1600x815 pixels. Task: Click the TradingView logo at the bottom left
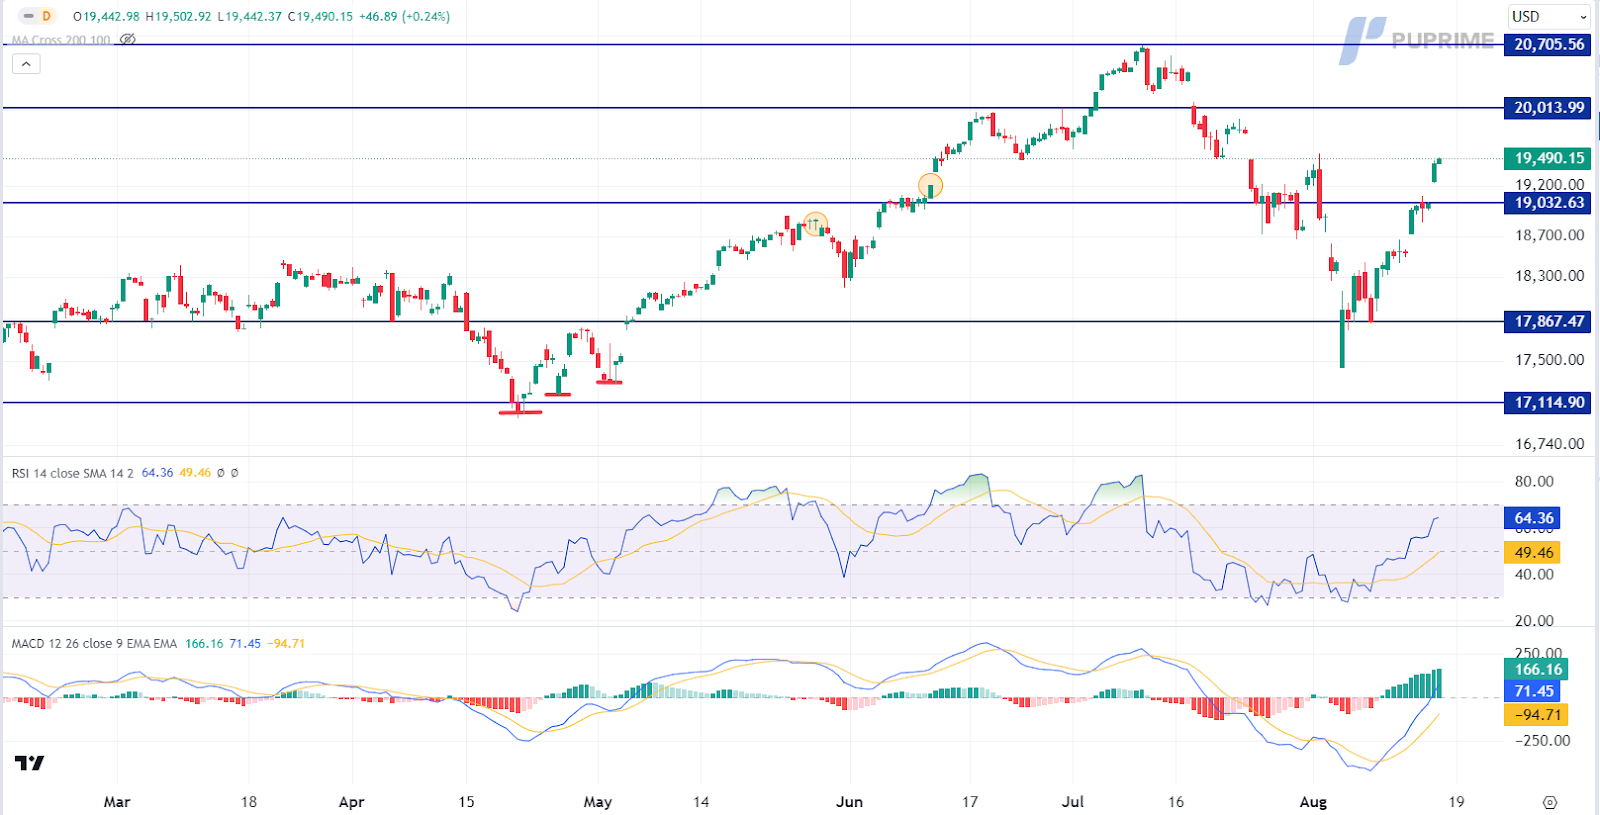point(30,763)
